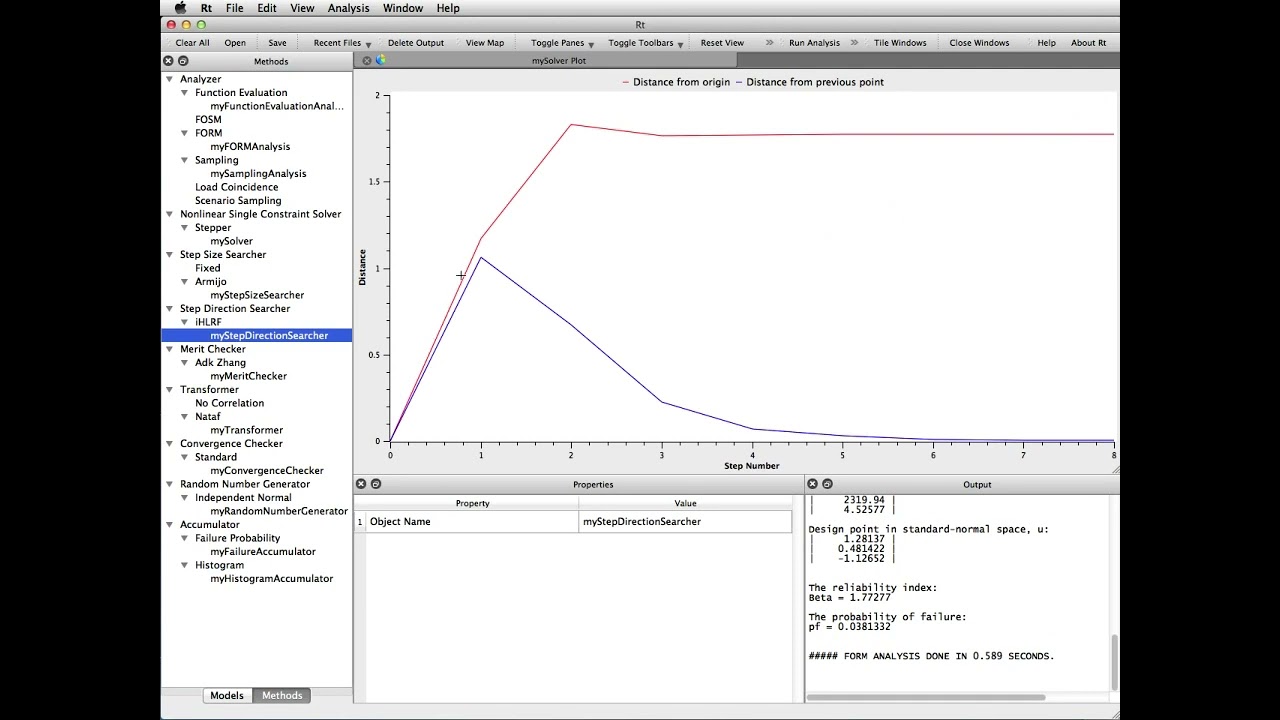The image size is (1280, 720).
Task: Click the Help toolbar button
Action: 1046,43
